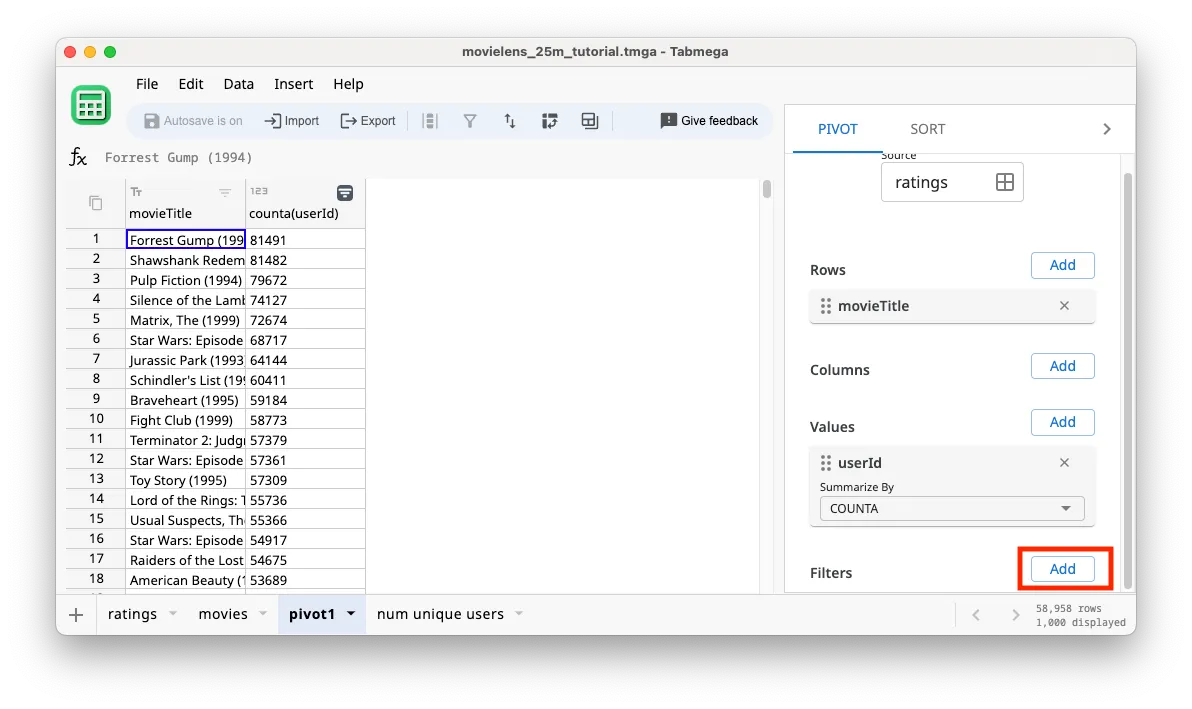Open the filter tool in the toolbar
This screenshot has height=709, width=1192.
coord(470,120)
